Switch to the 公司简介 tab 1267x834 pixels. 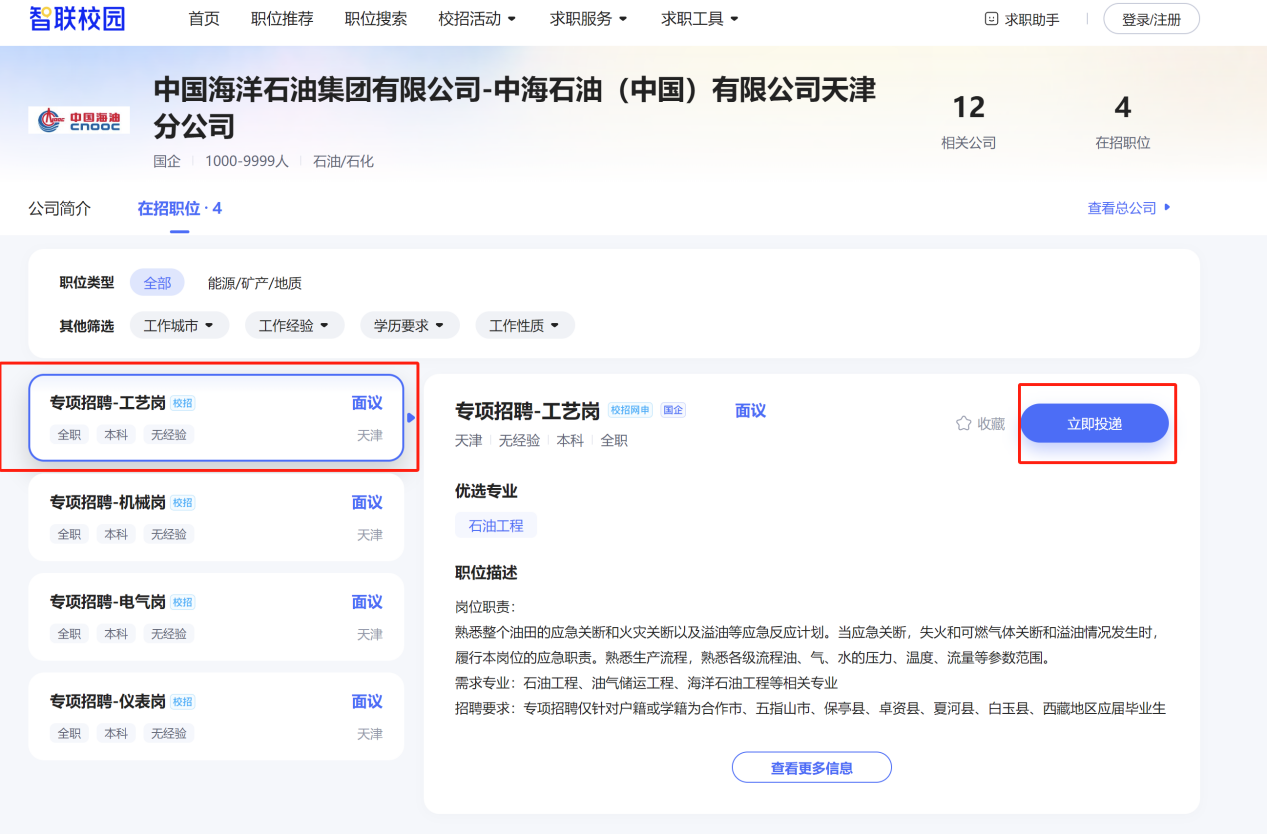pyautogui.click(x=59, y=208)
